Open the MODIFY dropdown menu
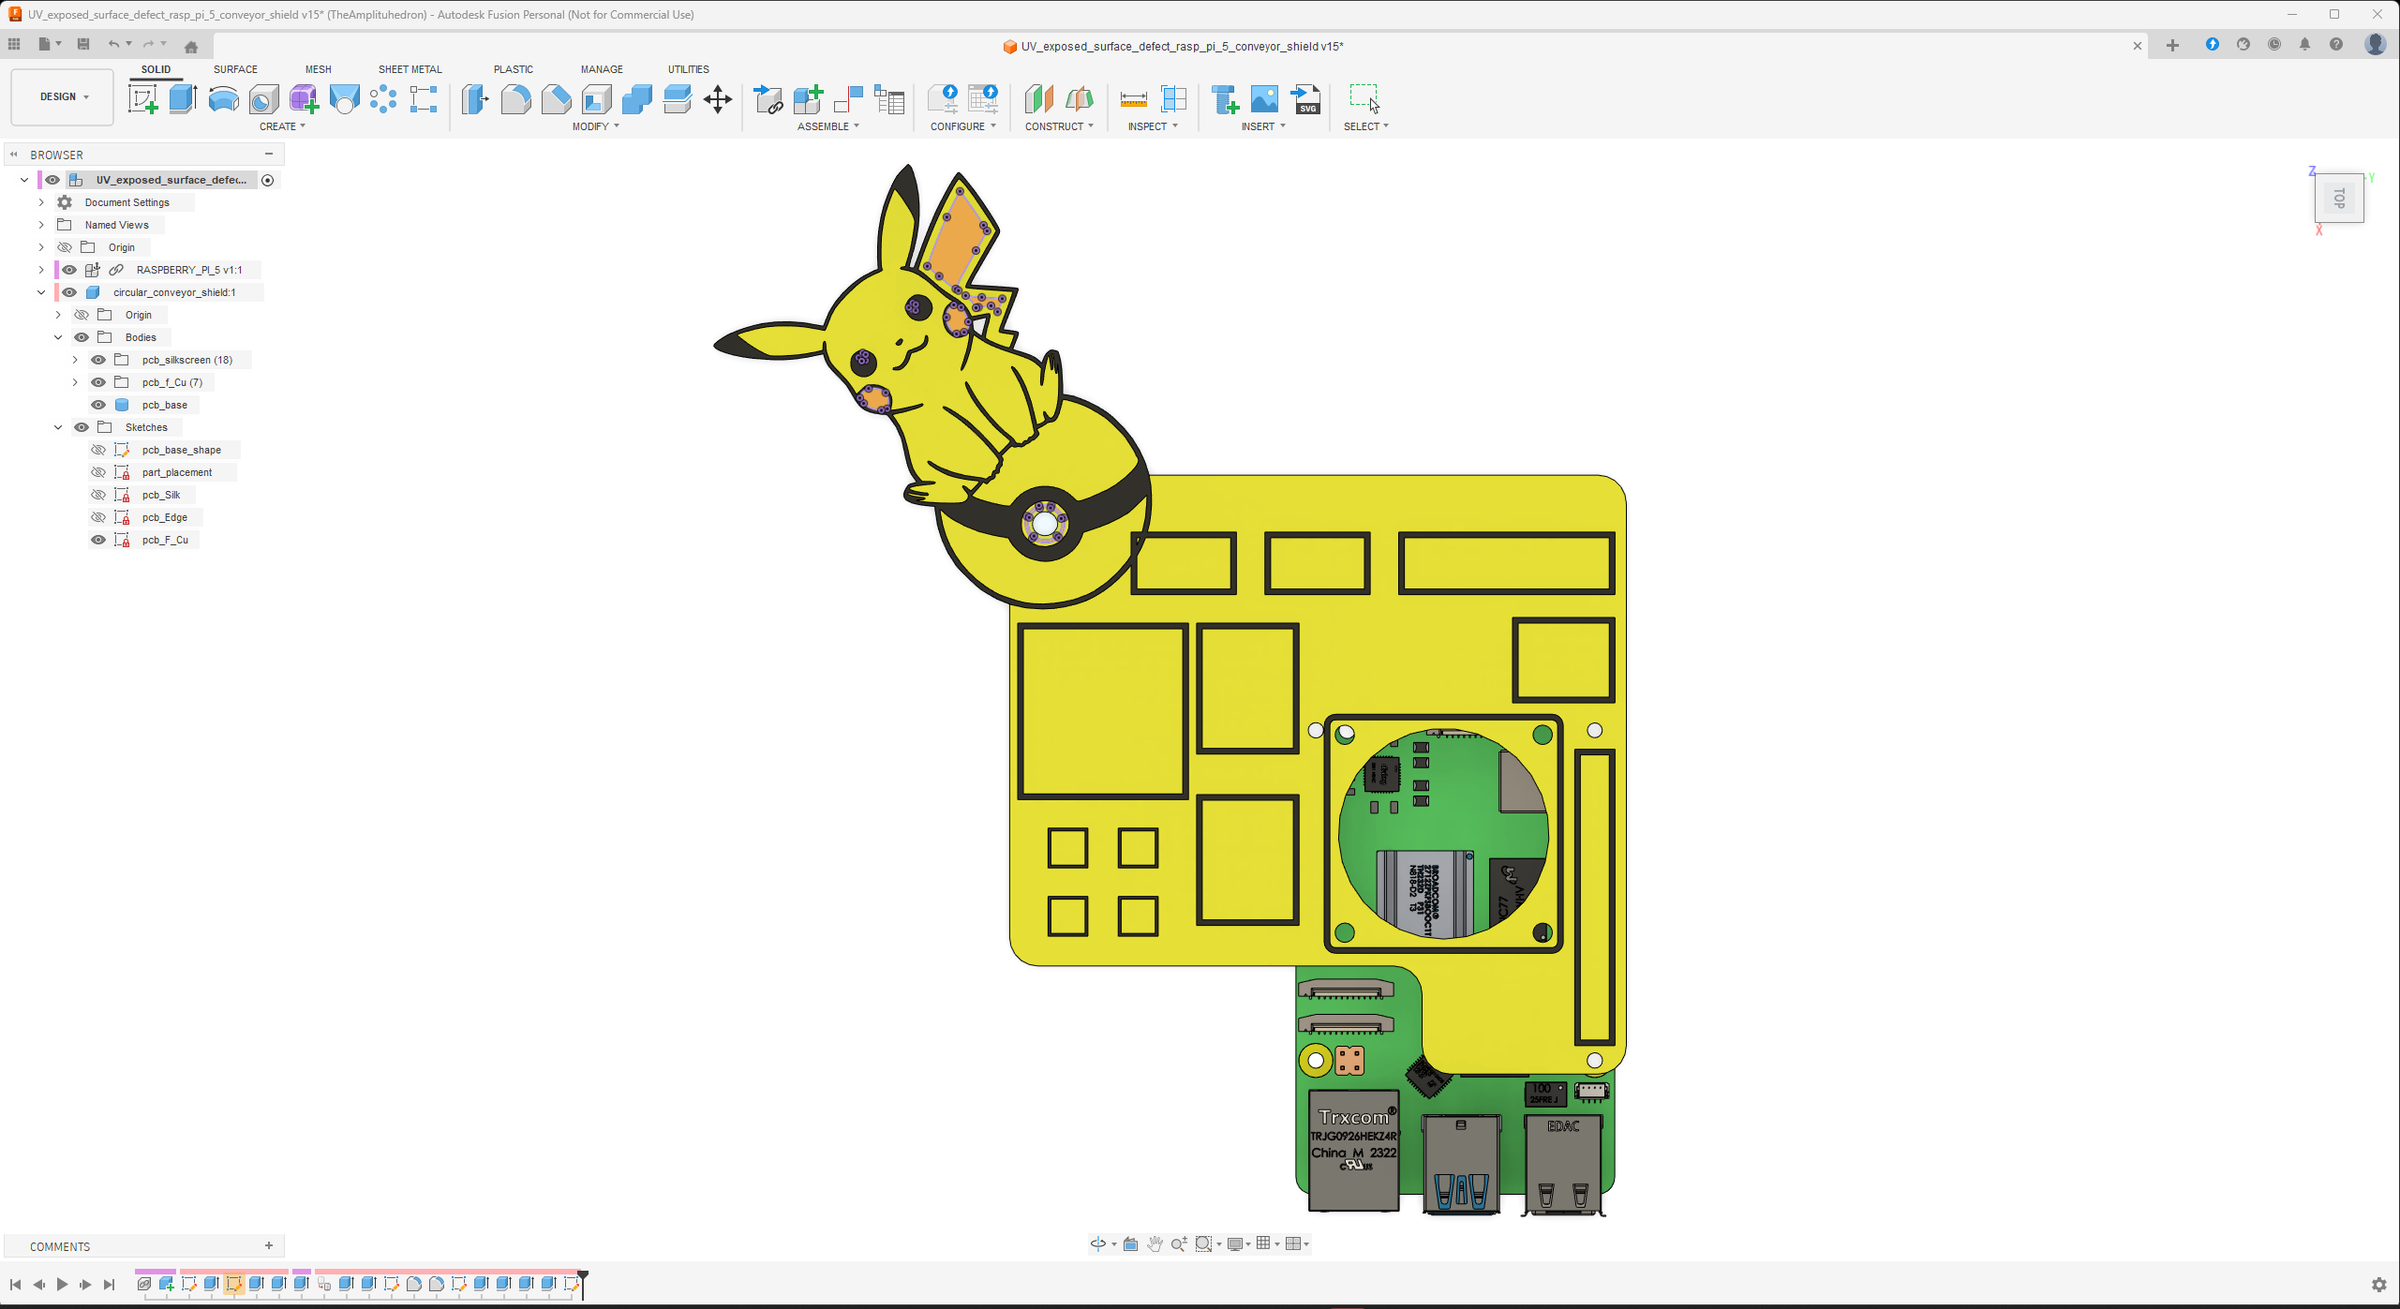 [x=595, y=126]
